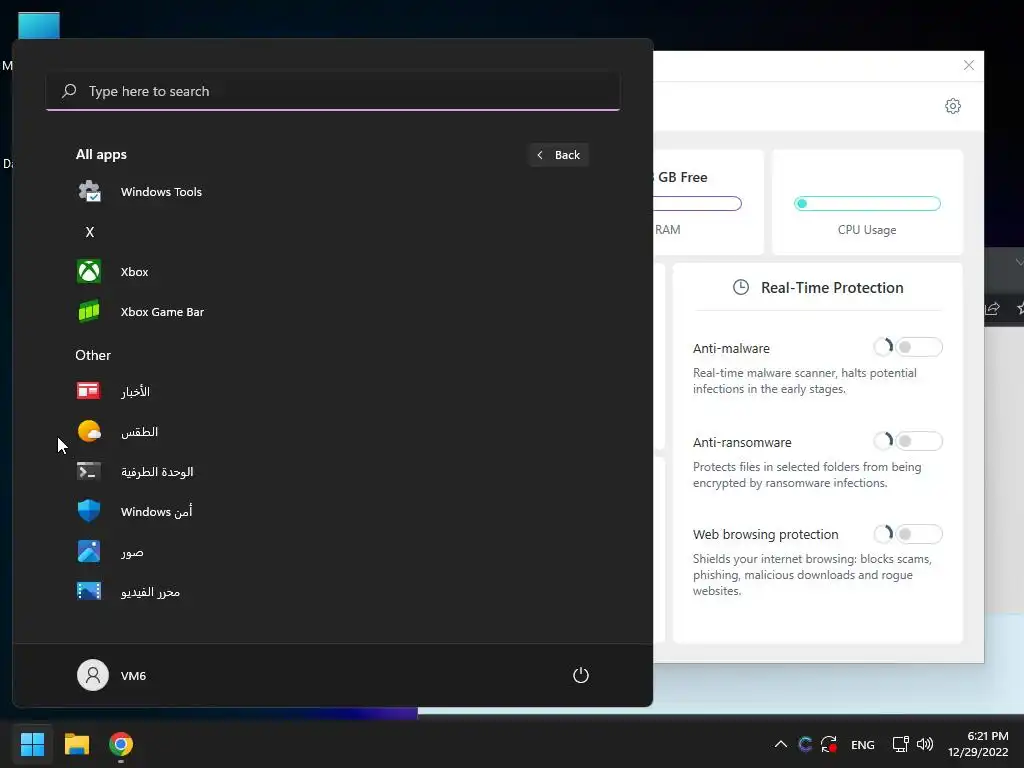
Task: Click the Windows Start button
Action: [x=32, y=744]
